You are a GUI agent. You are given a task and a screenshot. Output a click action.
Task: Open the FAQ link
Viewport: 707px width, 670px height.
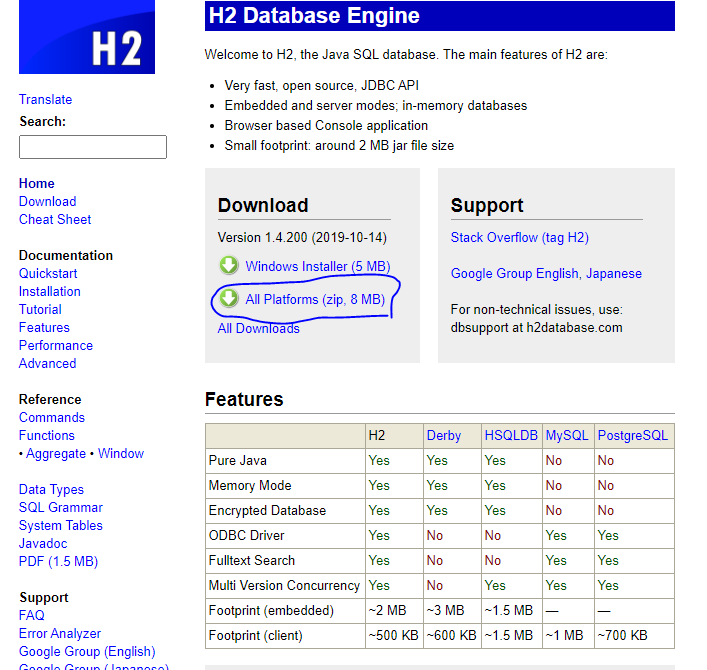32,616
